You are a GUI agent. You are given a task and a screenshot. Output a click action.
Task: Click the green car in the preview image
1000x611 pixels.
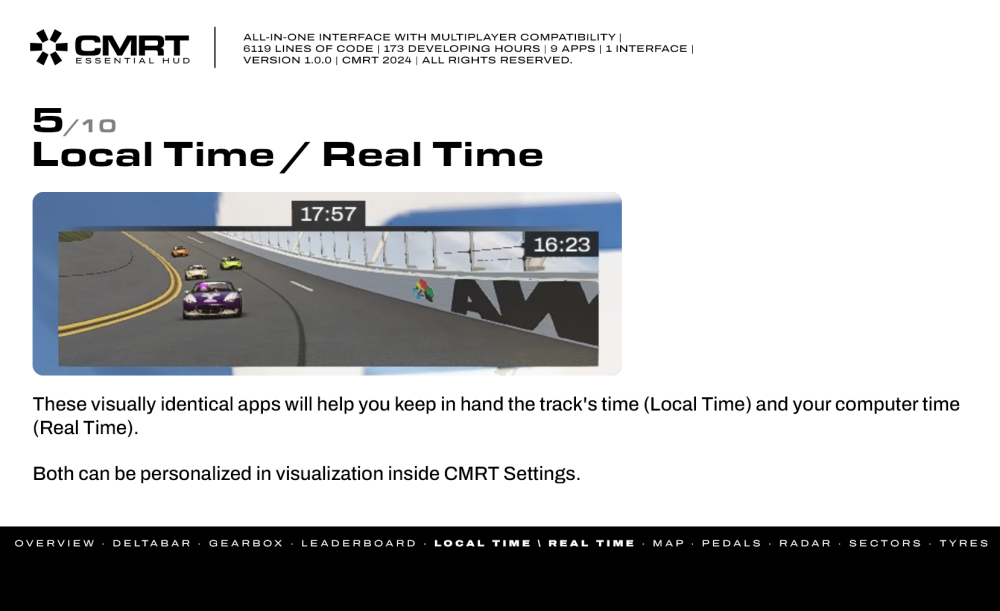click(231, 262)
